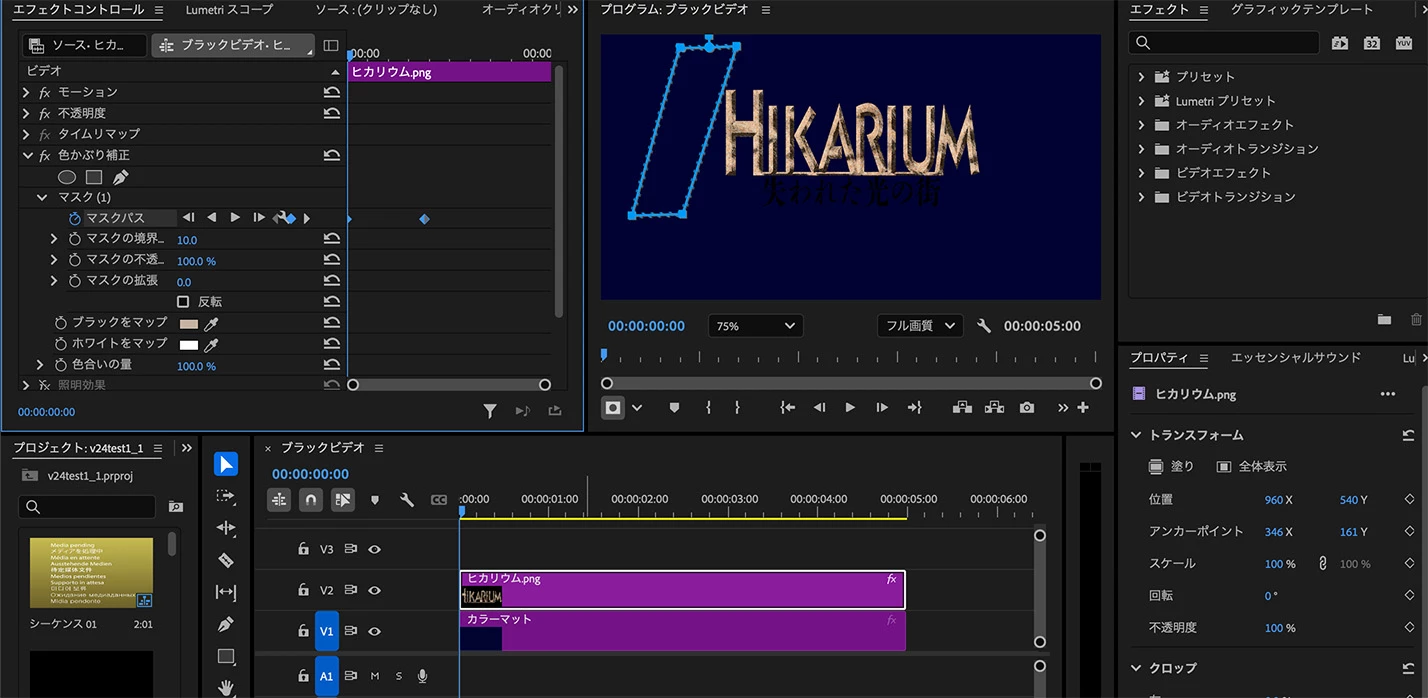Click the Effects panel search field
1428x698 pixels.
[1224, 42]
